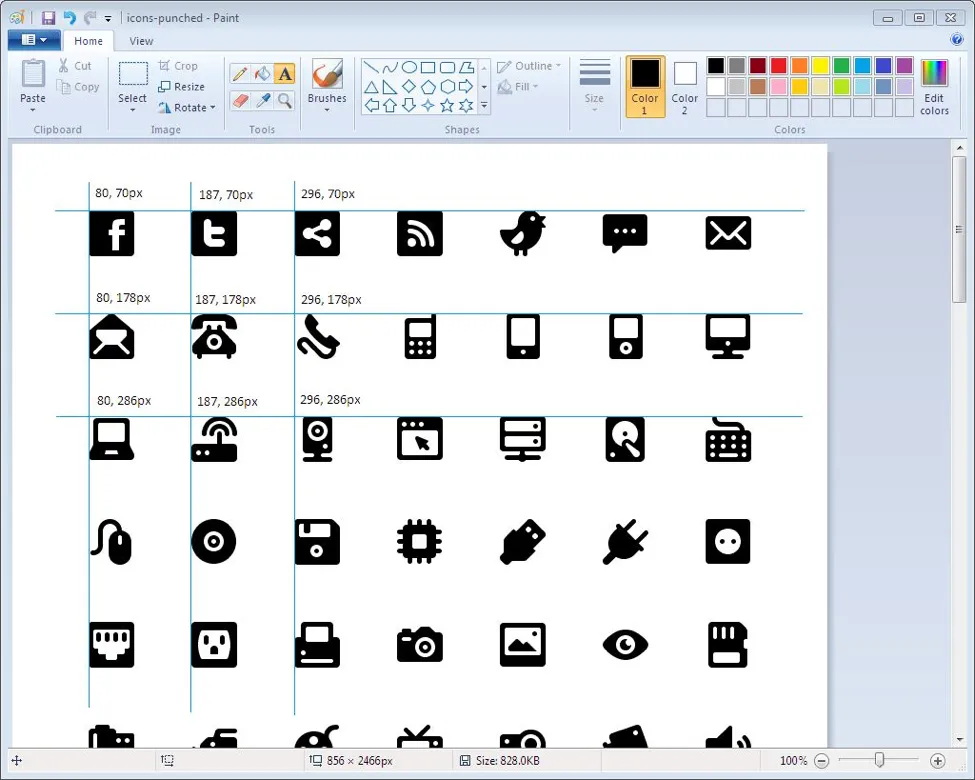
Task: Open Paint Help via question mark icon
Action: [x=956, y=40]
